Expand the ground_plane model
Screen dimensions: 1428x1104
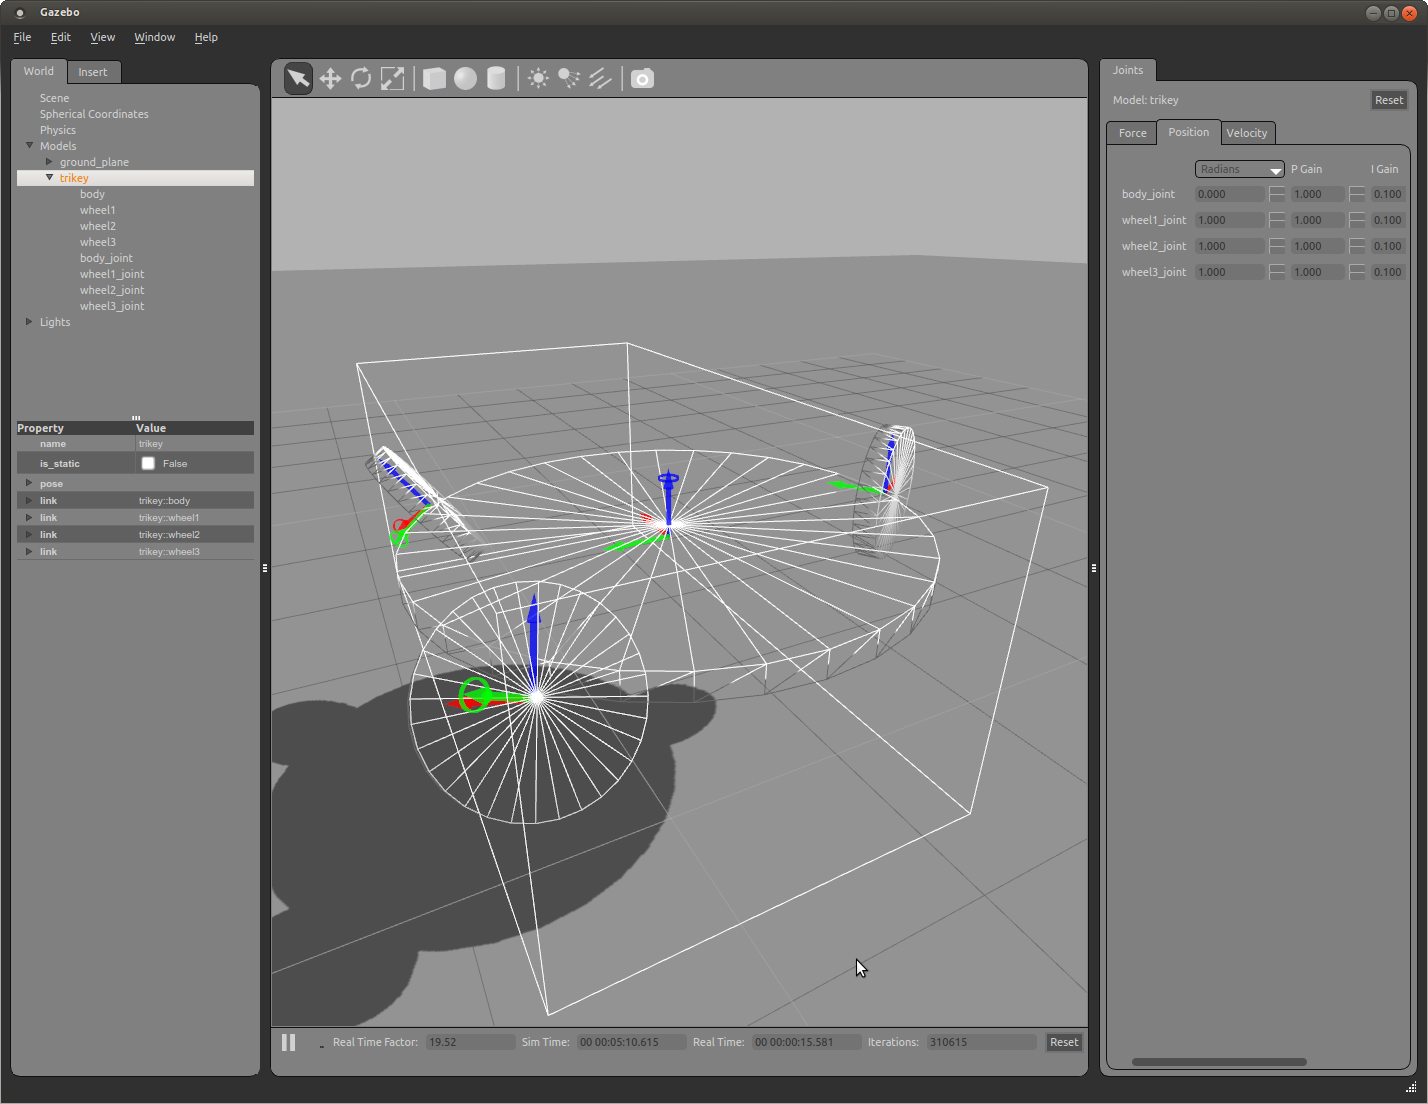click(49, 162)
